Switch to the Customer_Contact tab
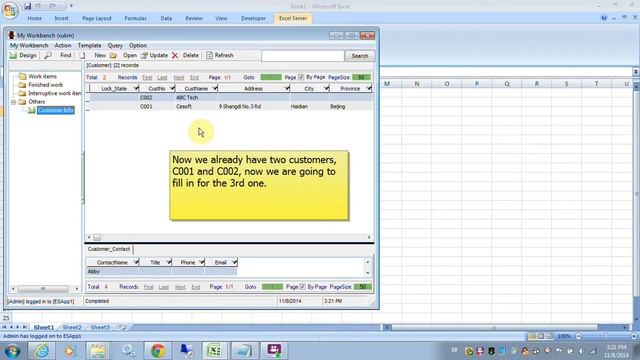Screen dimensions: 640x360 (x=109, y=249)
